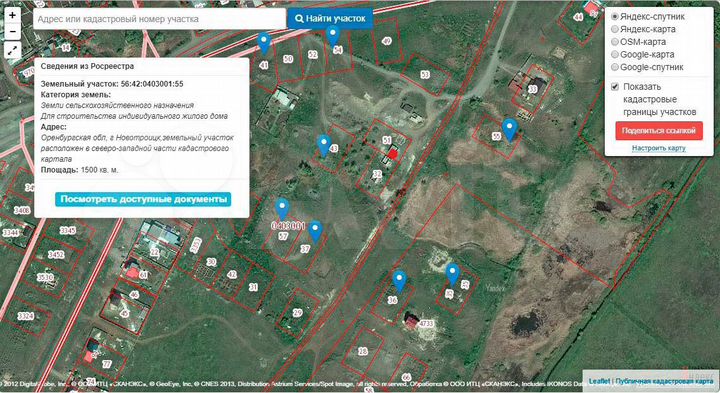720x393 pixels.
Task: Click the blue pin on parcel 54
Action: coord(332,36)
